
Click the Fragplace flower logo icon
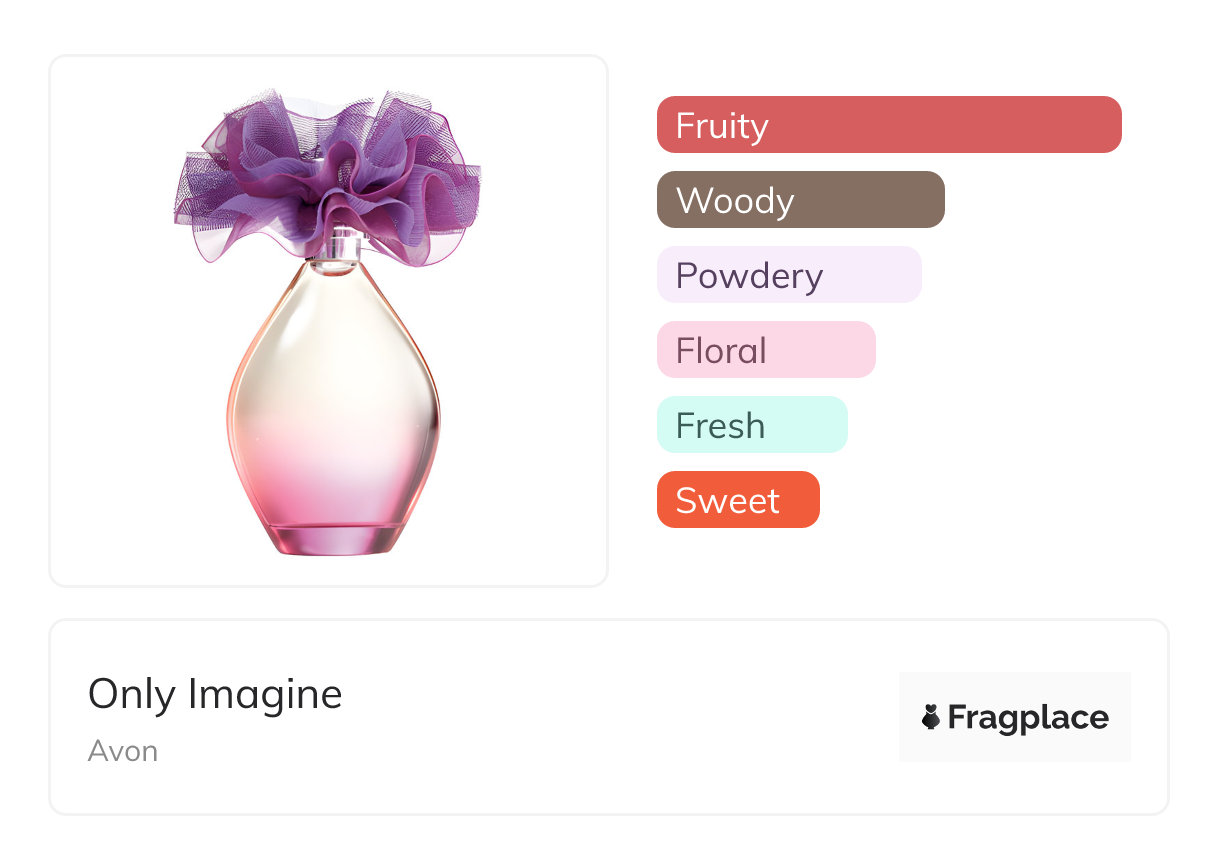click(931, 717)
